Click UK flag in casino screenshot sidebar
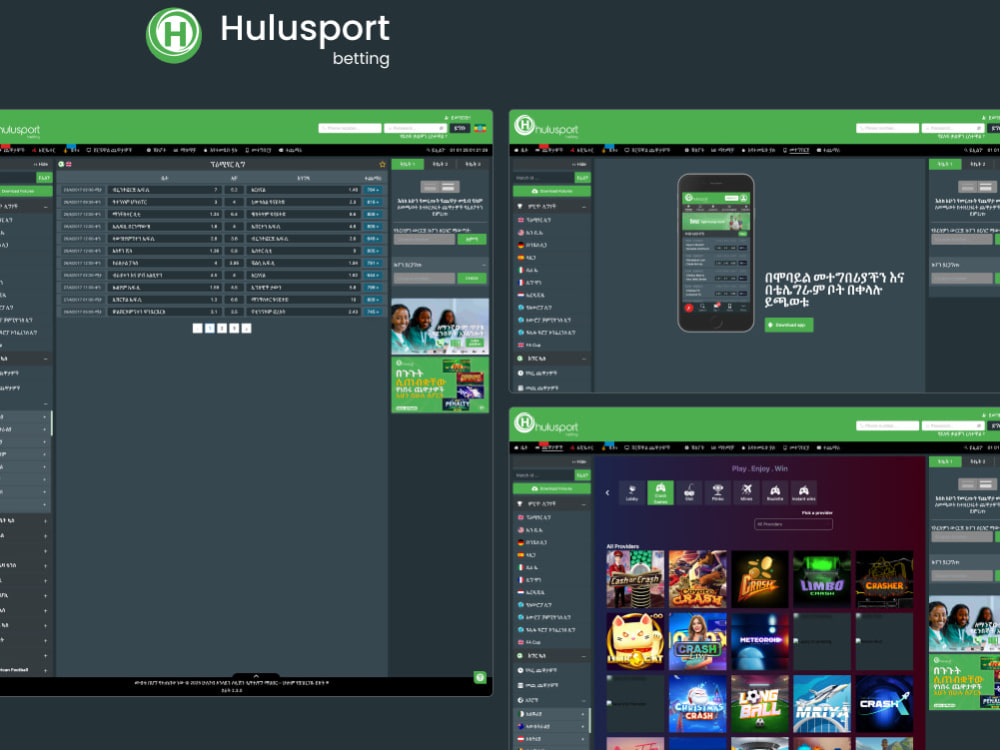The image size is (1000, 750). pos(520,517)
